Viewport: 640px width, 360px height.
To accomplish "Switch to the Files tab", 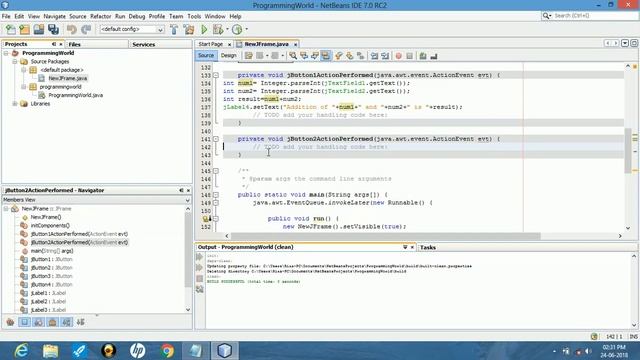I will [x=74, y=44].
